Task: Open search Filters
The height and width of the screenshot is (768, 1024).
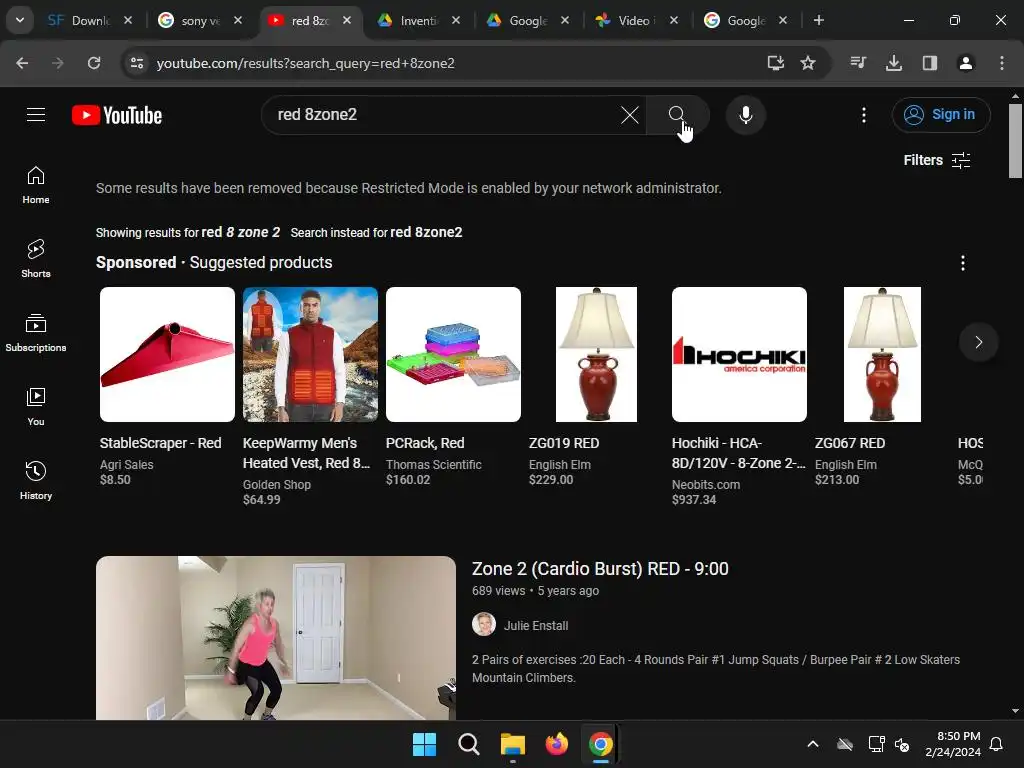Action: point(937,160)
